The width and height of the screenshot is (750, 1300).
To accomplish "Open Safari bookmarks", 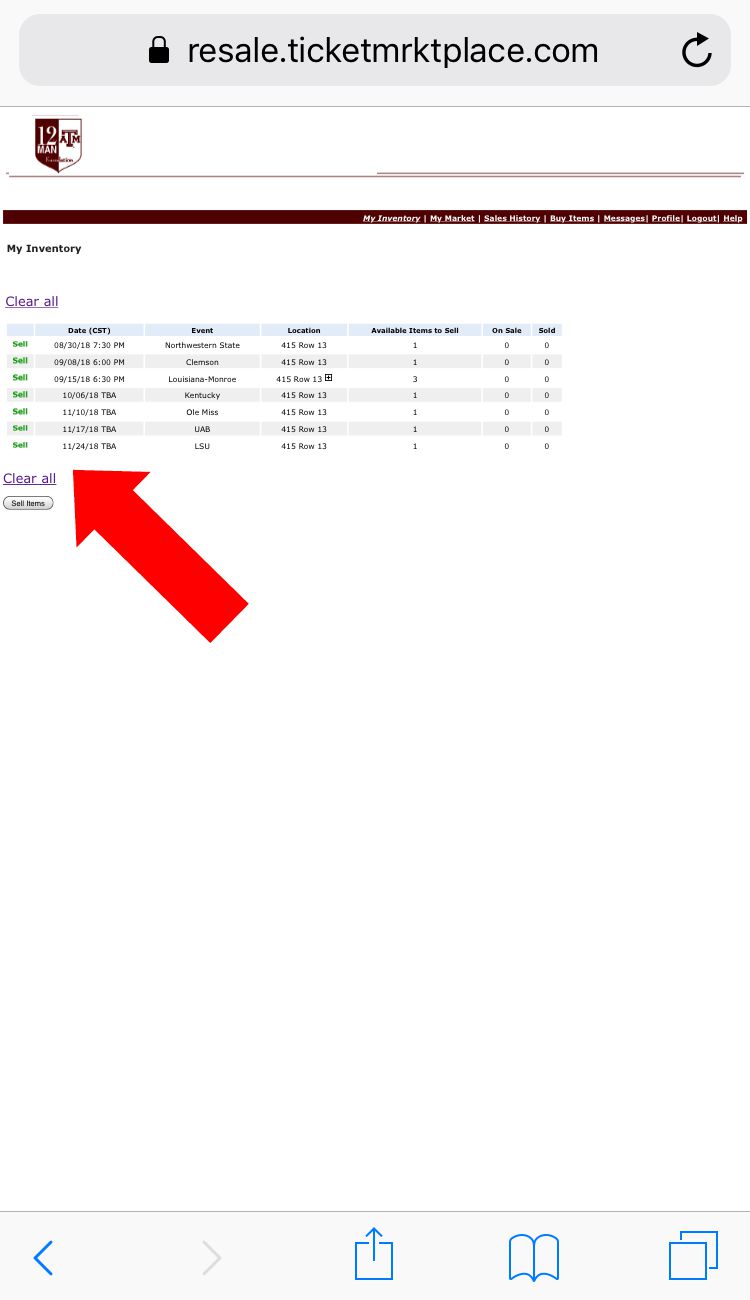I will 534,1257.
